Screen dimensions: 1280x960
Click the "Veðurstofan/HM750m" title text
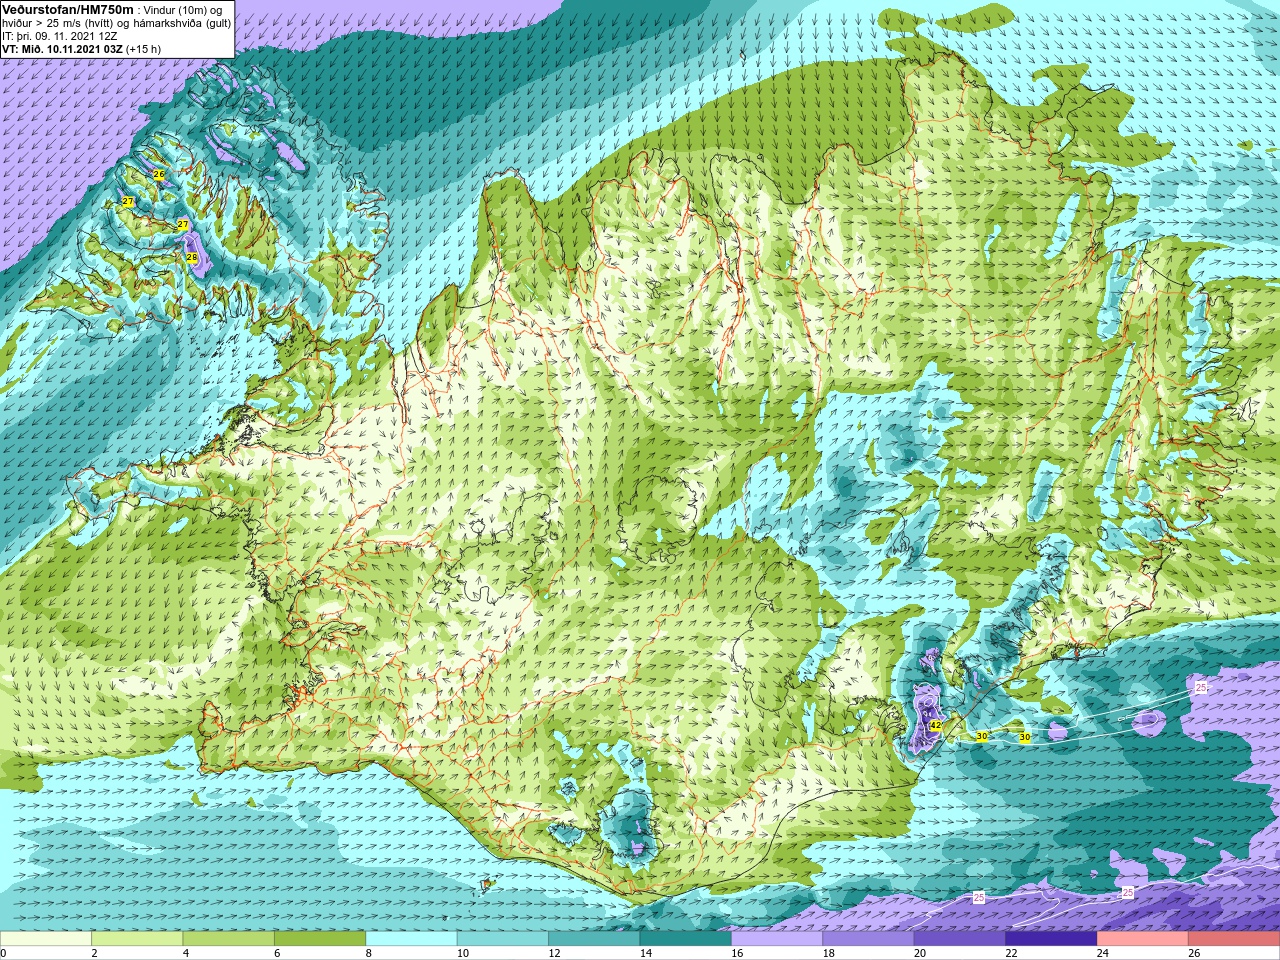tap(68, 9)
